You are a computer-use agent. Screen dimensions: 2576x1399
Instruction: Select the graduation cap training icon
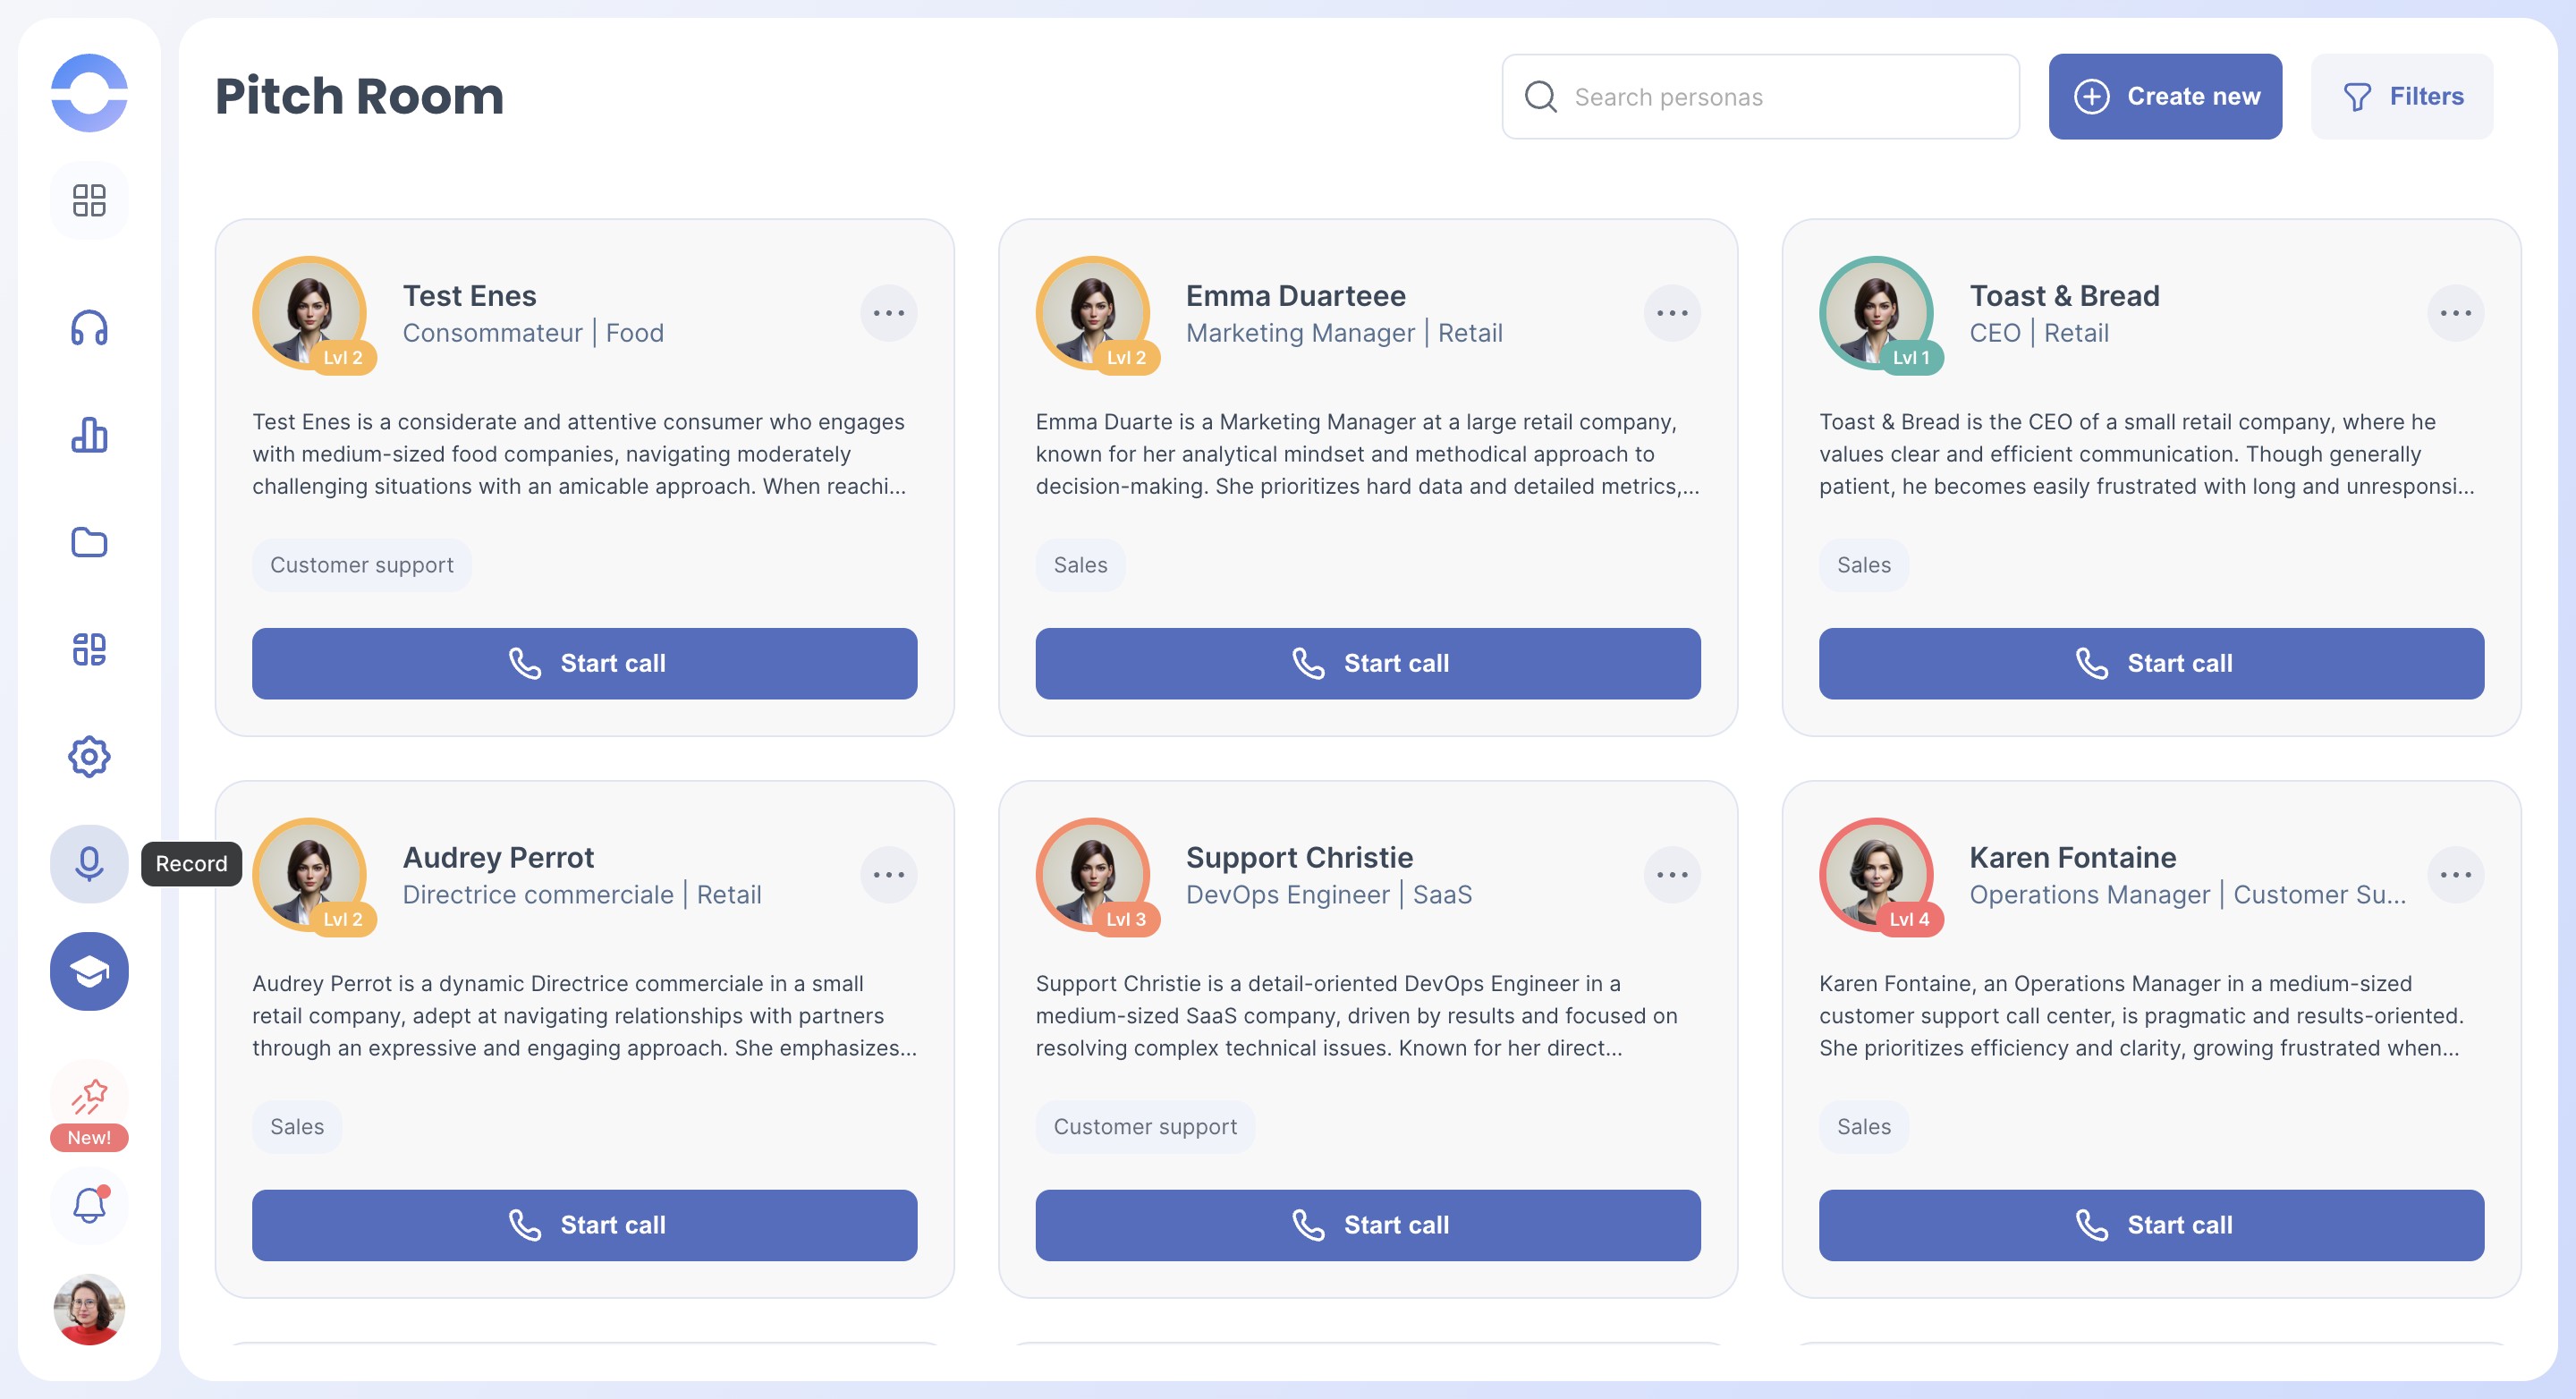pyautogui.click(x=89, y=971)
